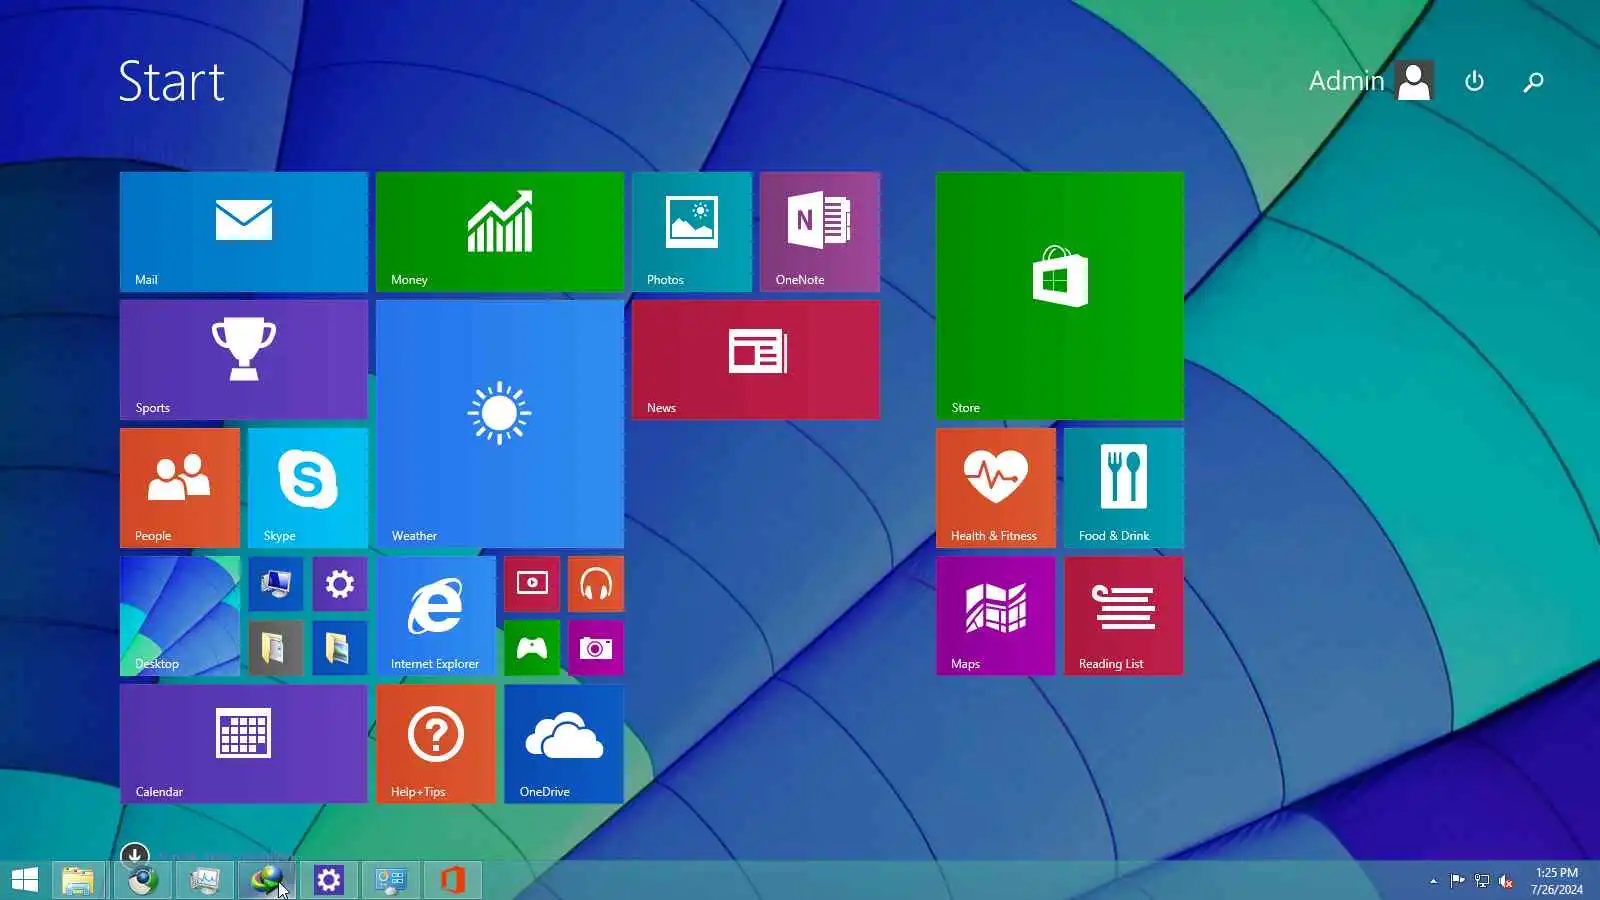
Task: Launch the Help+Tips tile
Action: 436,744
